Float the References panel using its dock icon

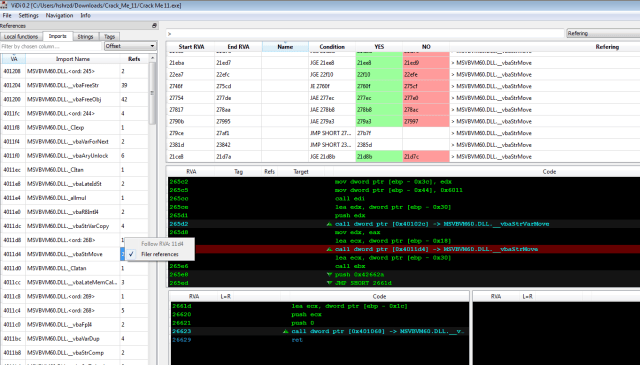(x=154, y=26)
